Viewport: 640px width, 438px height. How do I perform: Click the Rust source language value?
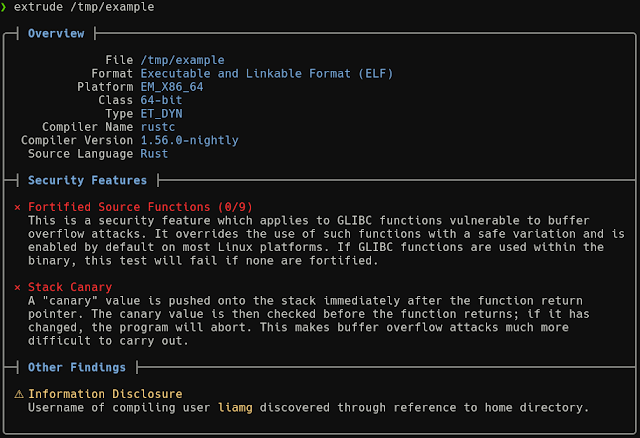click(x=154, y=154)
